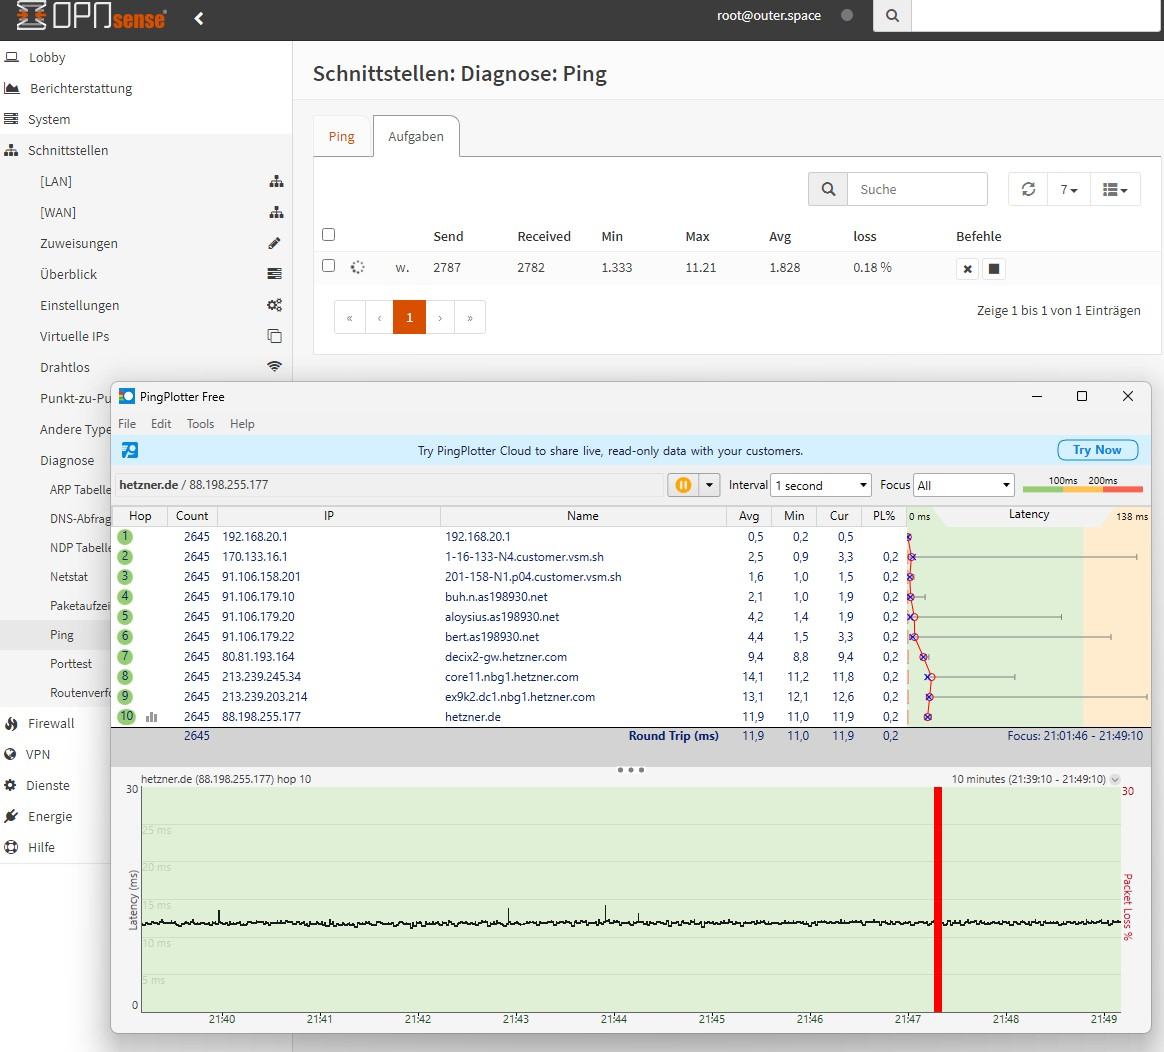Sort table by loss column

[865, 236]
